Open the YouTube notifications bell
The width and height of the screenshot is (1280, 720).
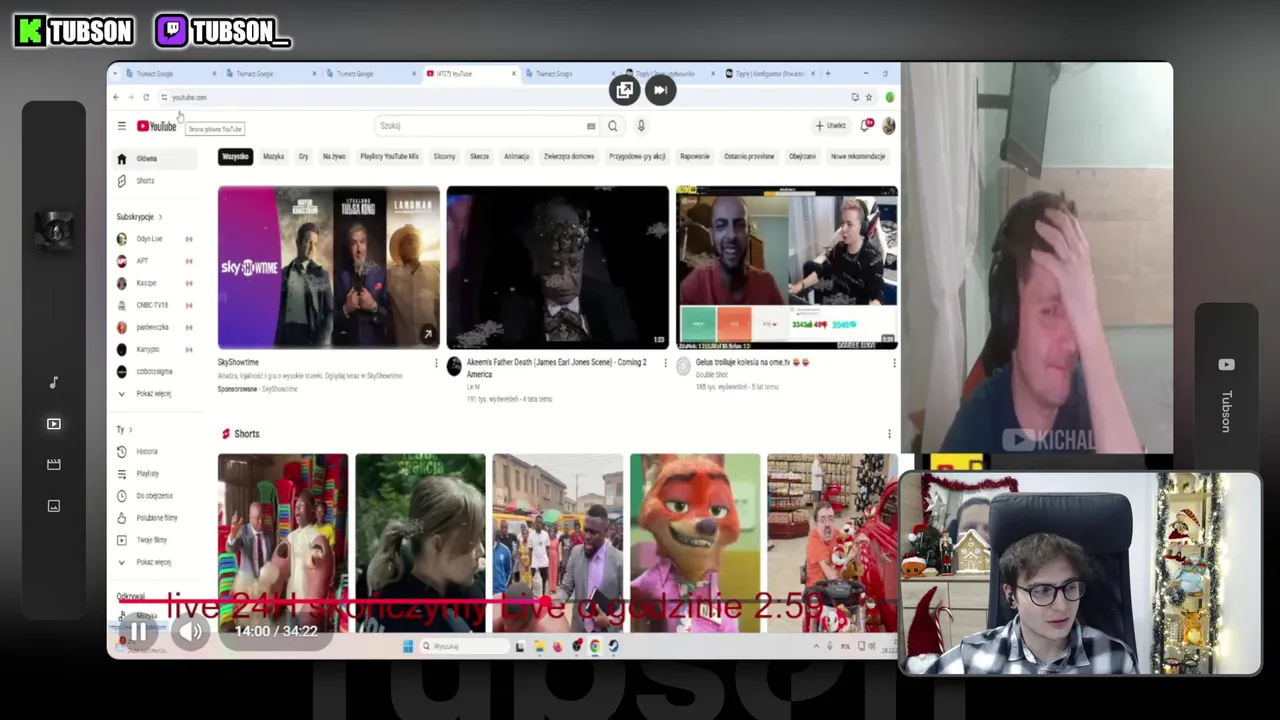866,126
